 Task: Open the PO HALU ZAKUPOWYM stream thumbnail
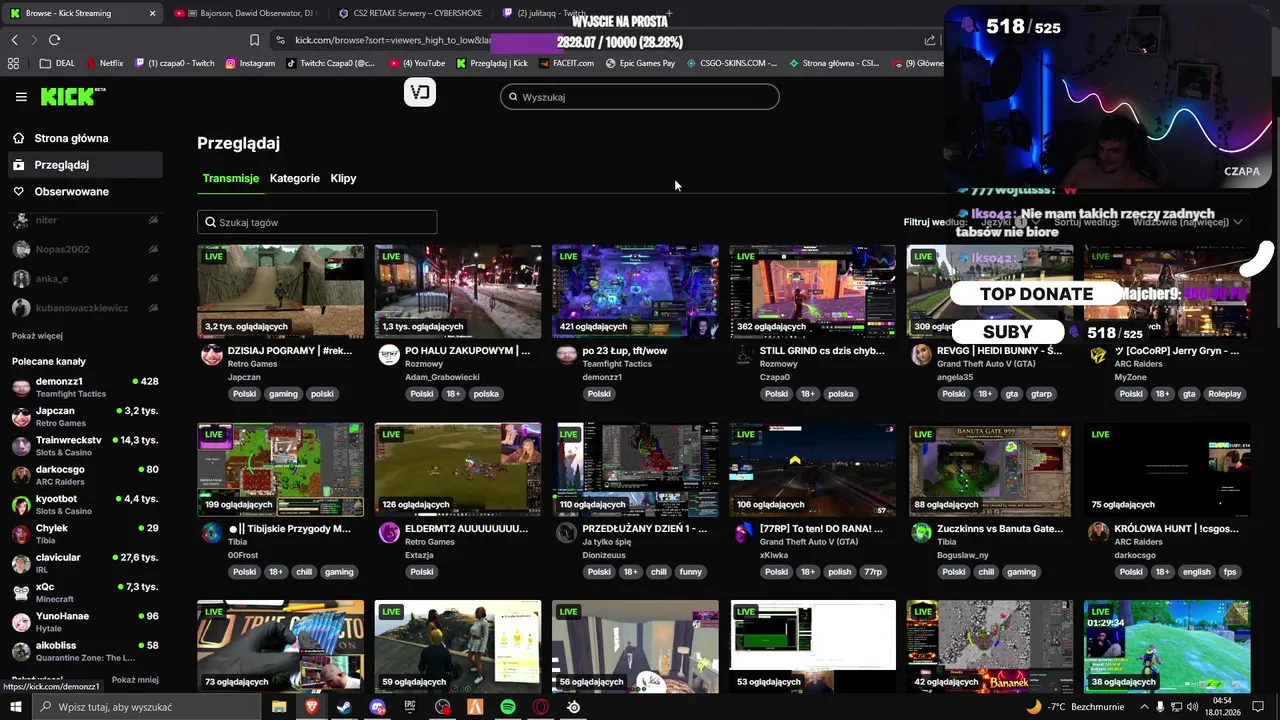(x=458, y=291)
